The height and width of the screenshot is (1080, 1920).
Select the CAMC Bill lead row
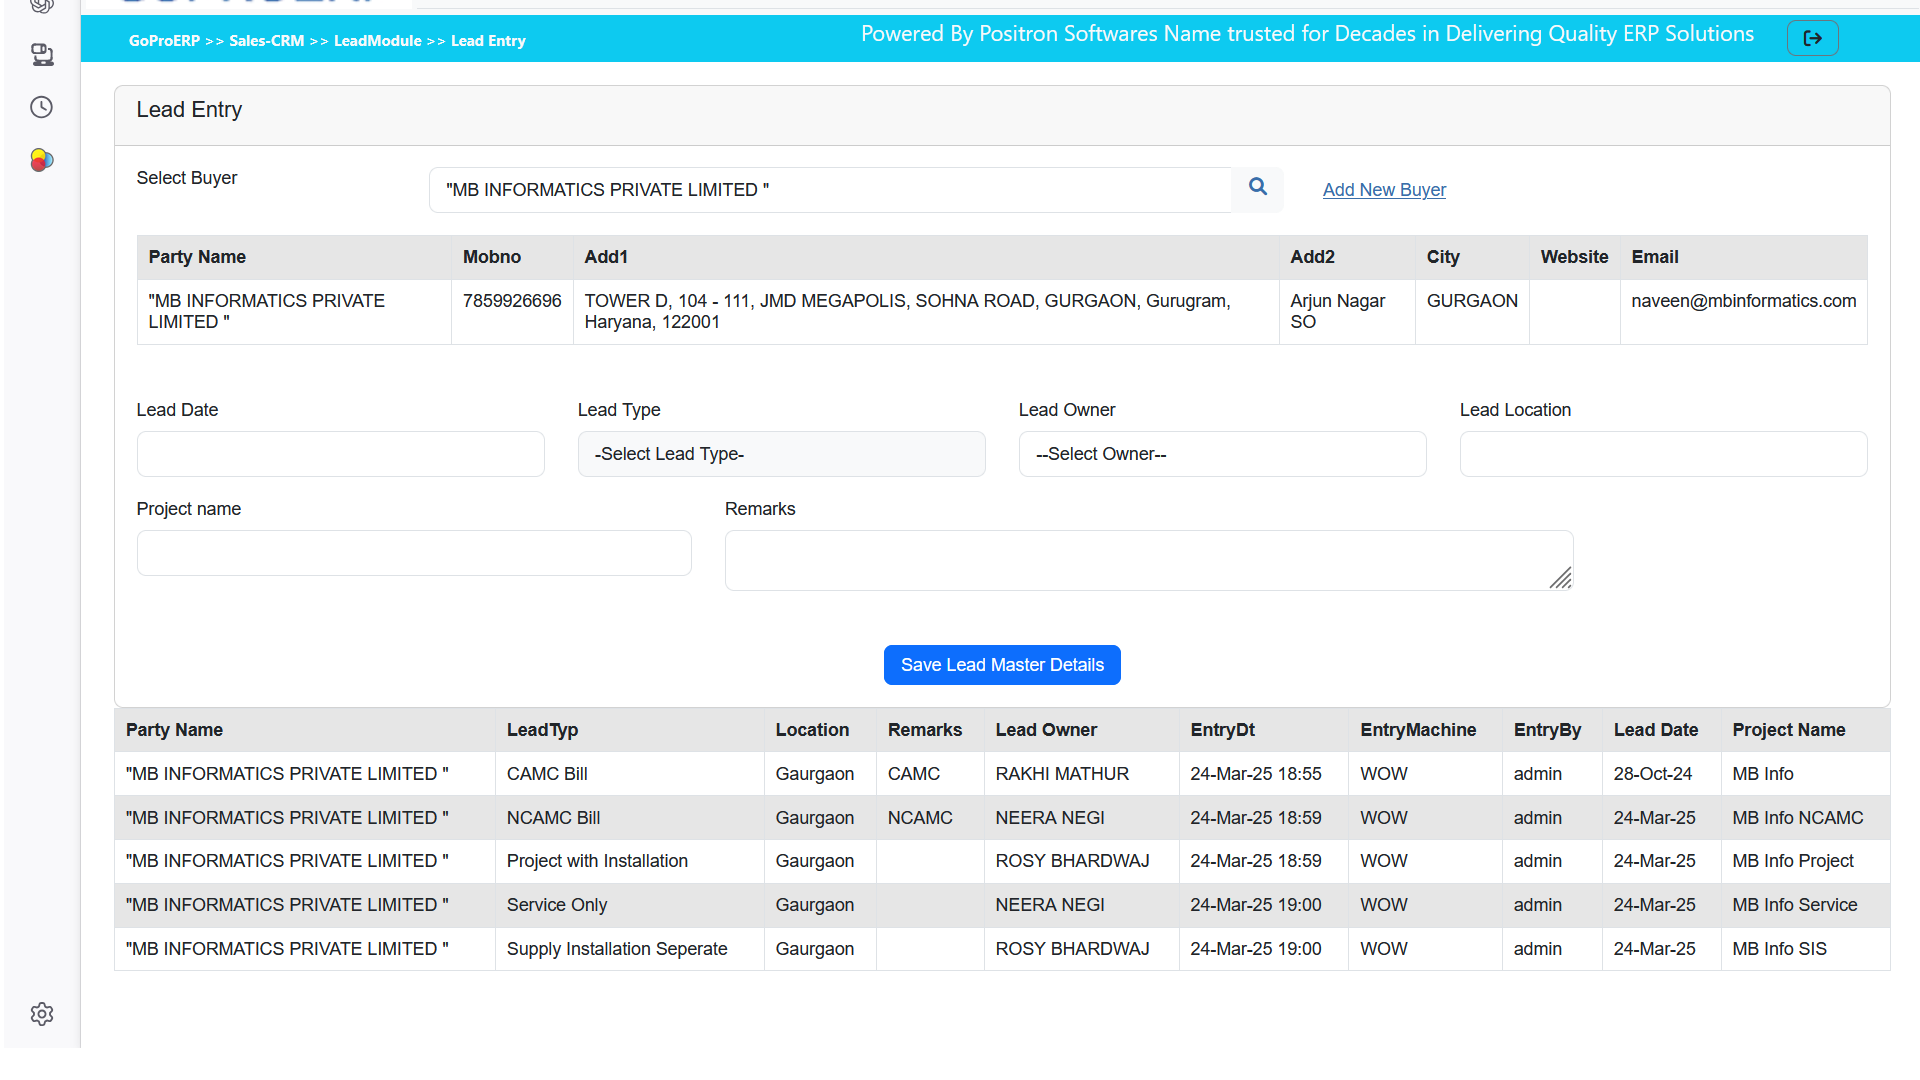[547, 774]
